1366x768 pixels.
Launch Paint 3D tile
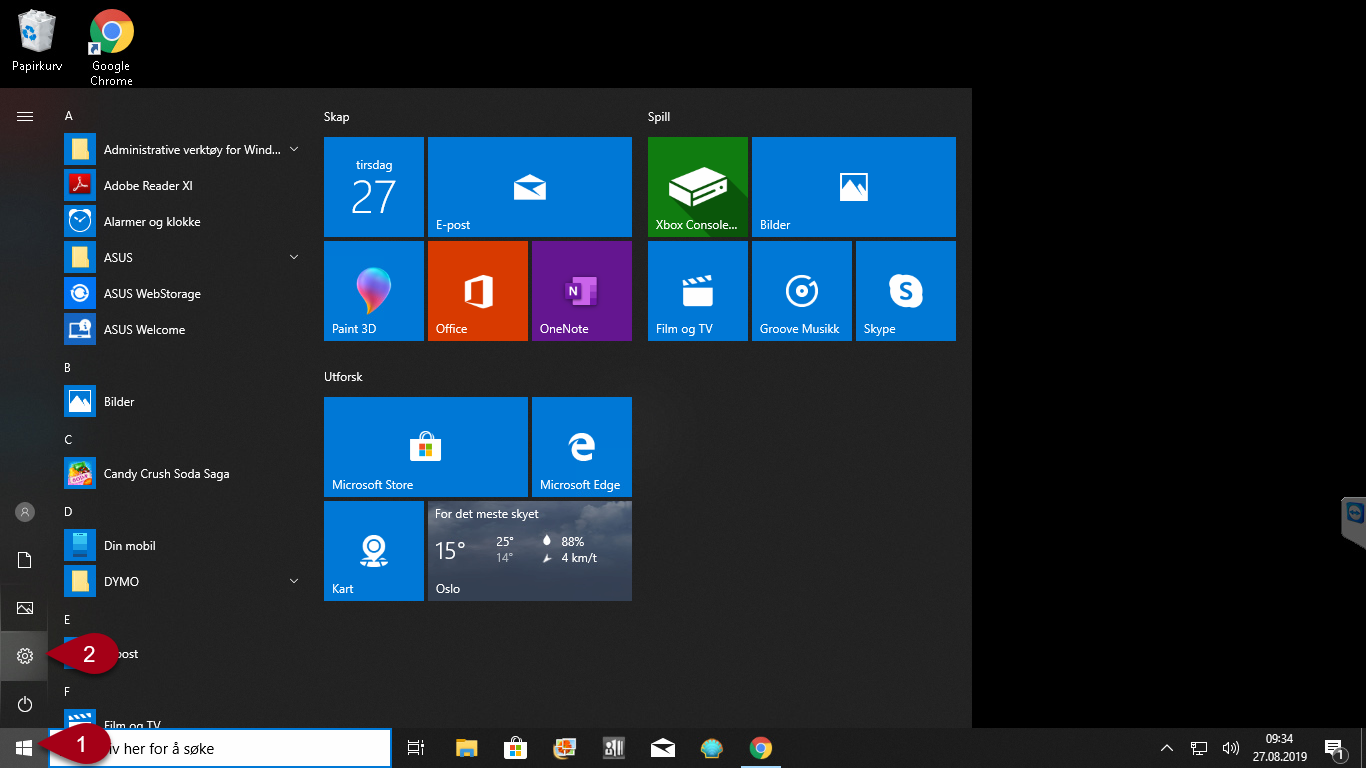pos(374,291)
